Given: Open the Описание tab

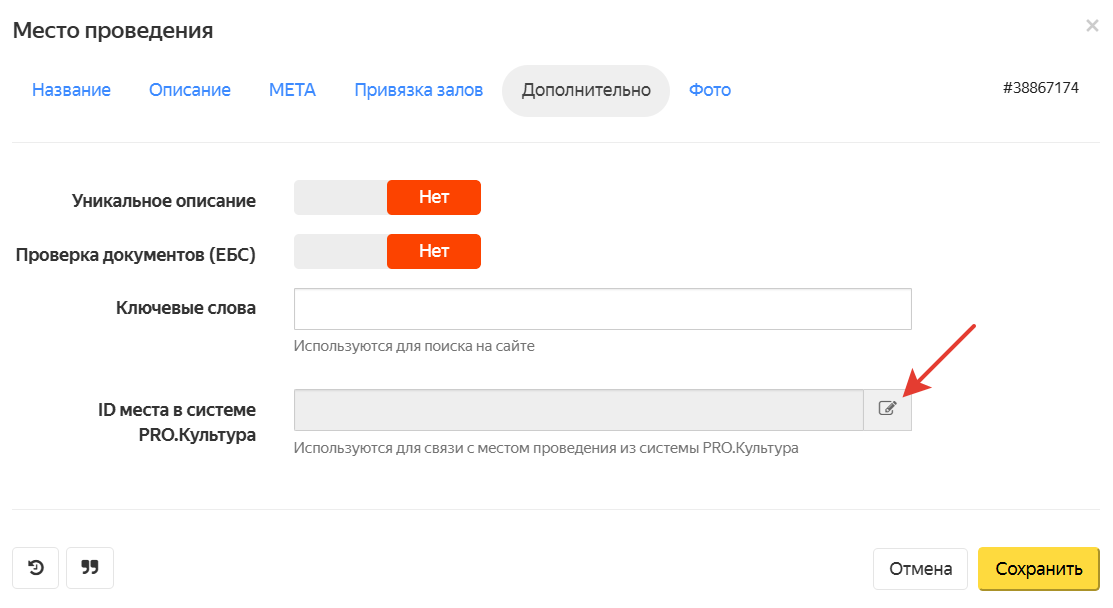Looking at the screenshot, I should (x=190, y=90).
